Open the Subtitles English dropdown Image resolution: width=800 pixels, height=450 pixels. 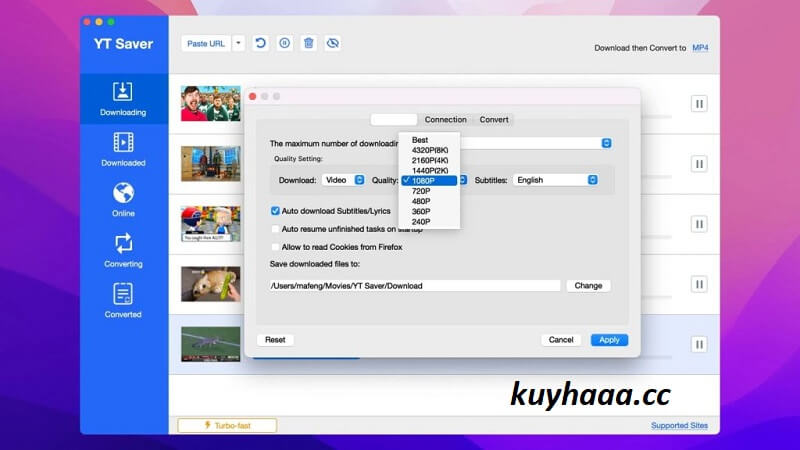point(555,180)
